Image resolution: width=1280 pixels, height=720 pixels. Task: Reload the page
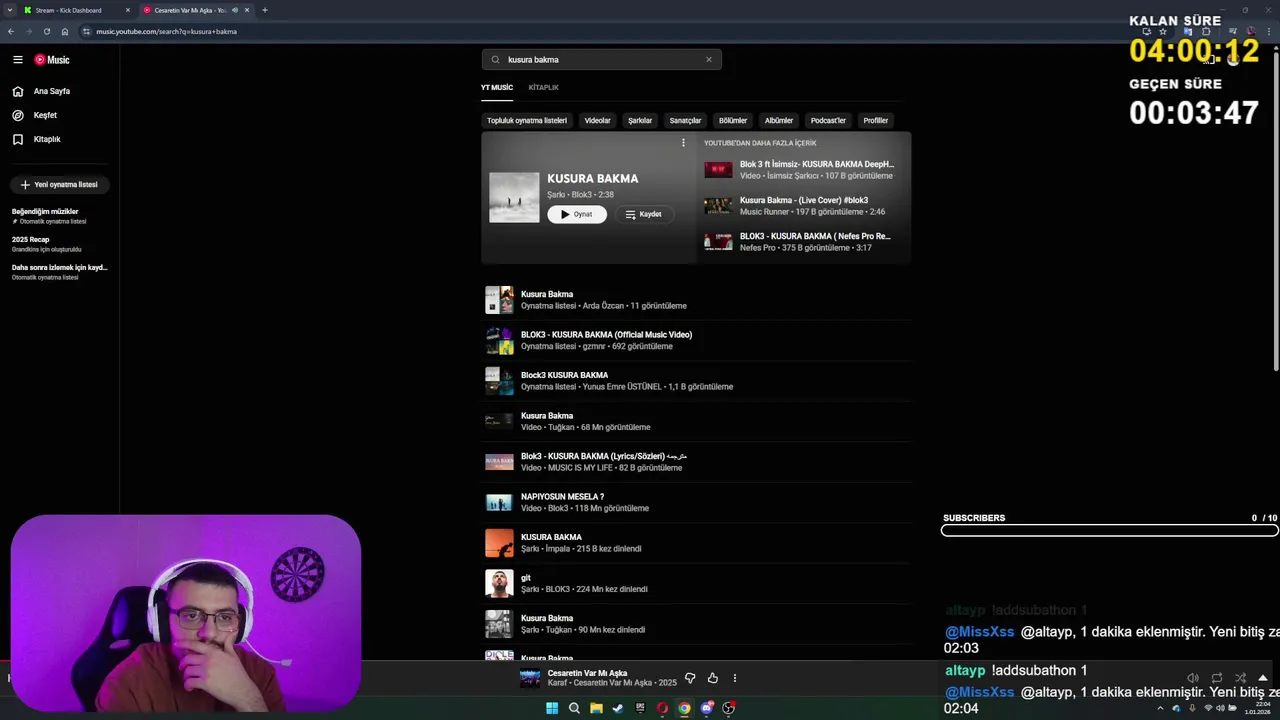tap(46, 31)
